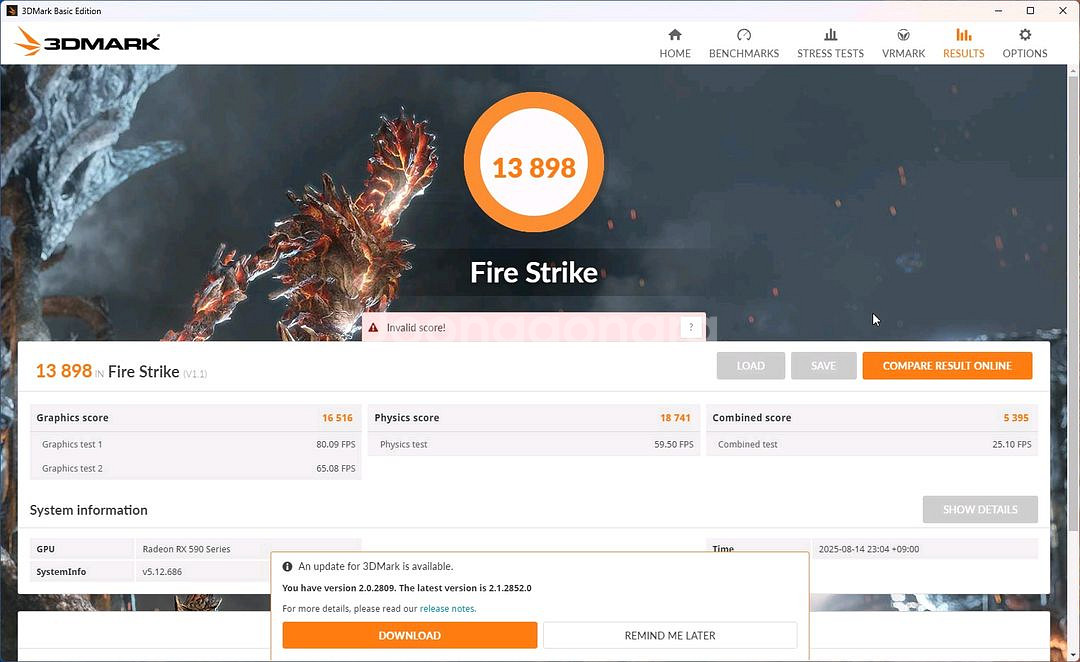Open the release notes link

click(448, 609)
